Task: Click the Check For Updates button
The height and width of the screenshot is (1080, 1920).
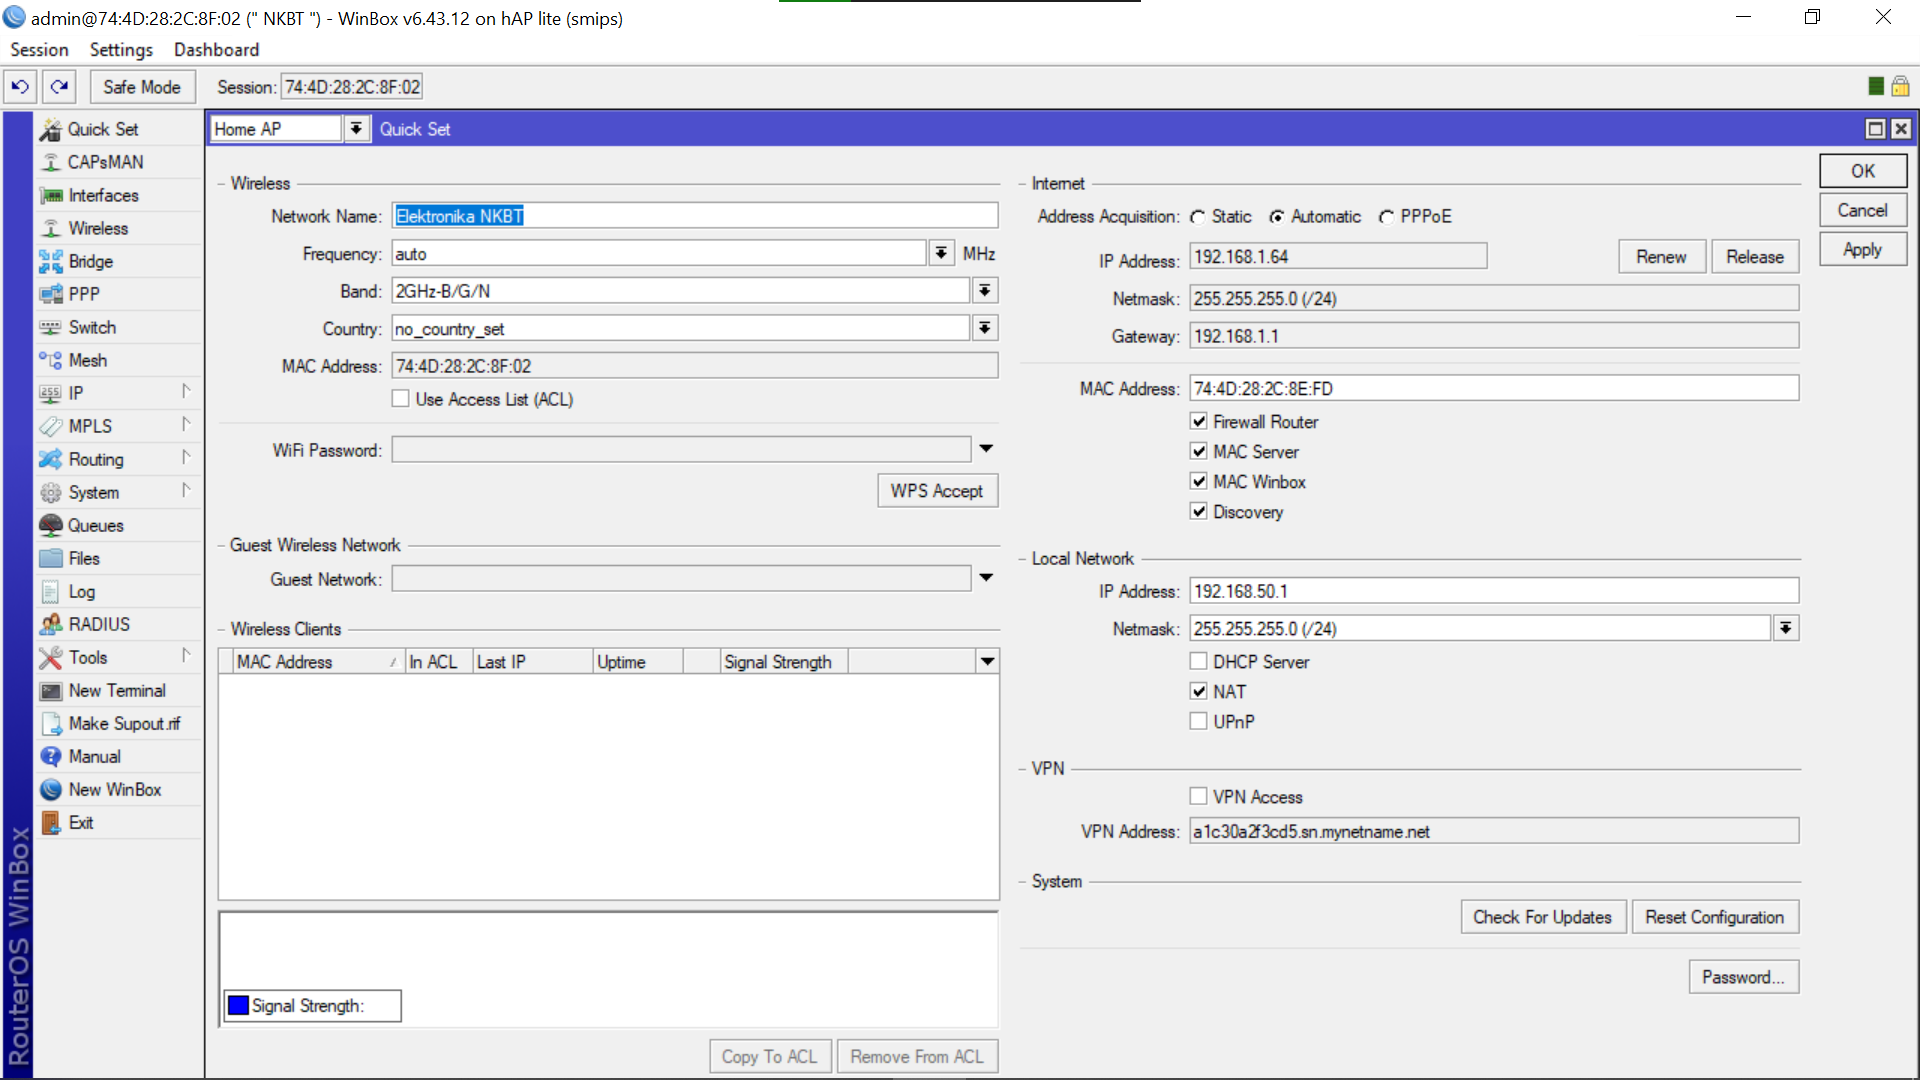Action: coord(1542,917)
